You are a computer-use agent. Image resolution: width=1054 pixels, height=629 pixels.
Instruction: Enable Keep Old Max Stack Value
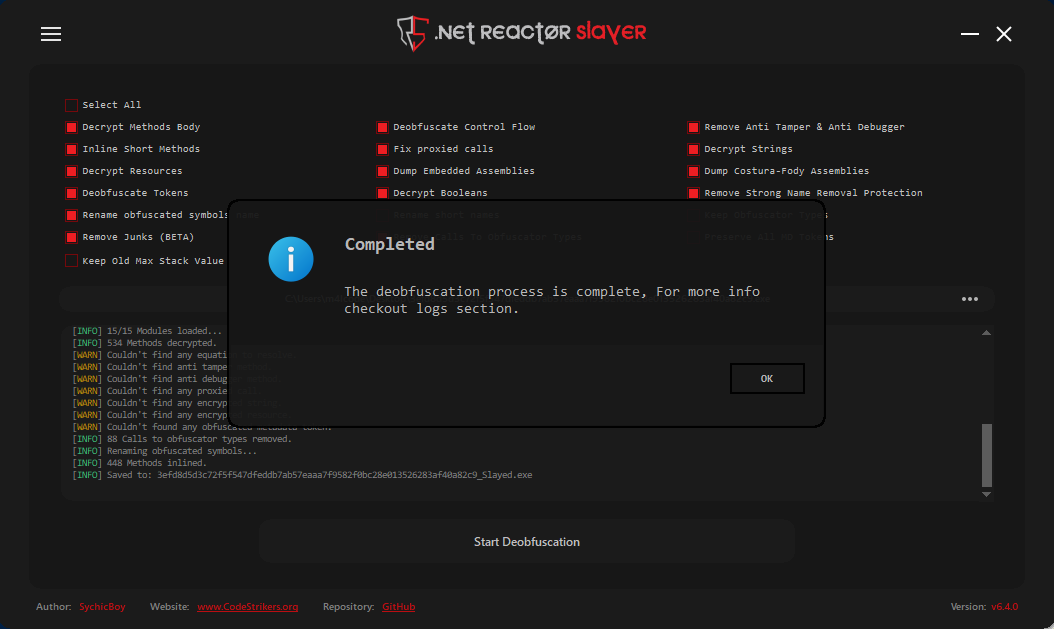click(71, 259)
